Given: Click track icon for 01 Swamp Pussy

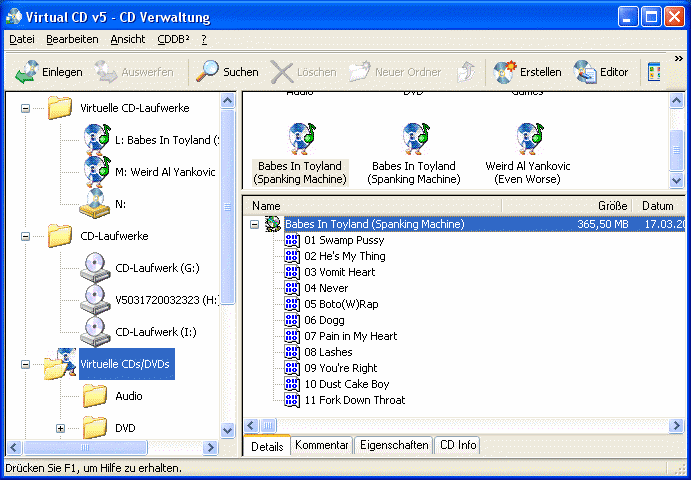Looking at the screenshot, I should (x=292, y=240).
